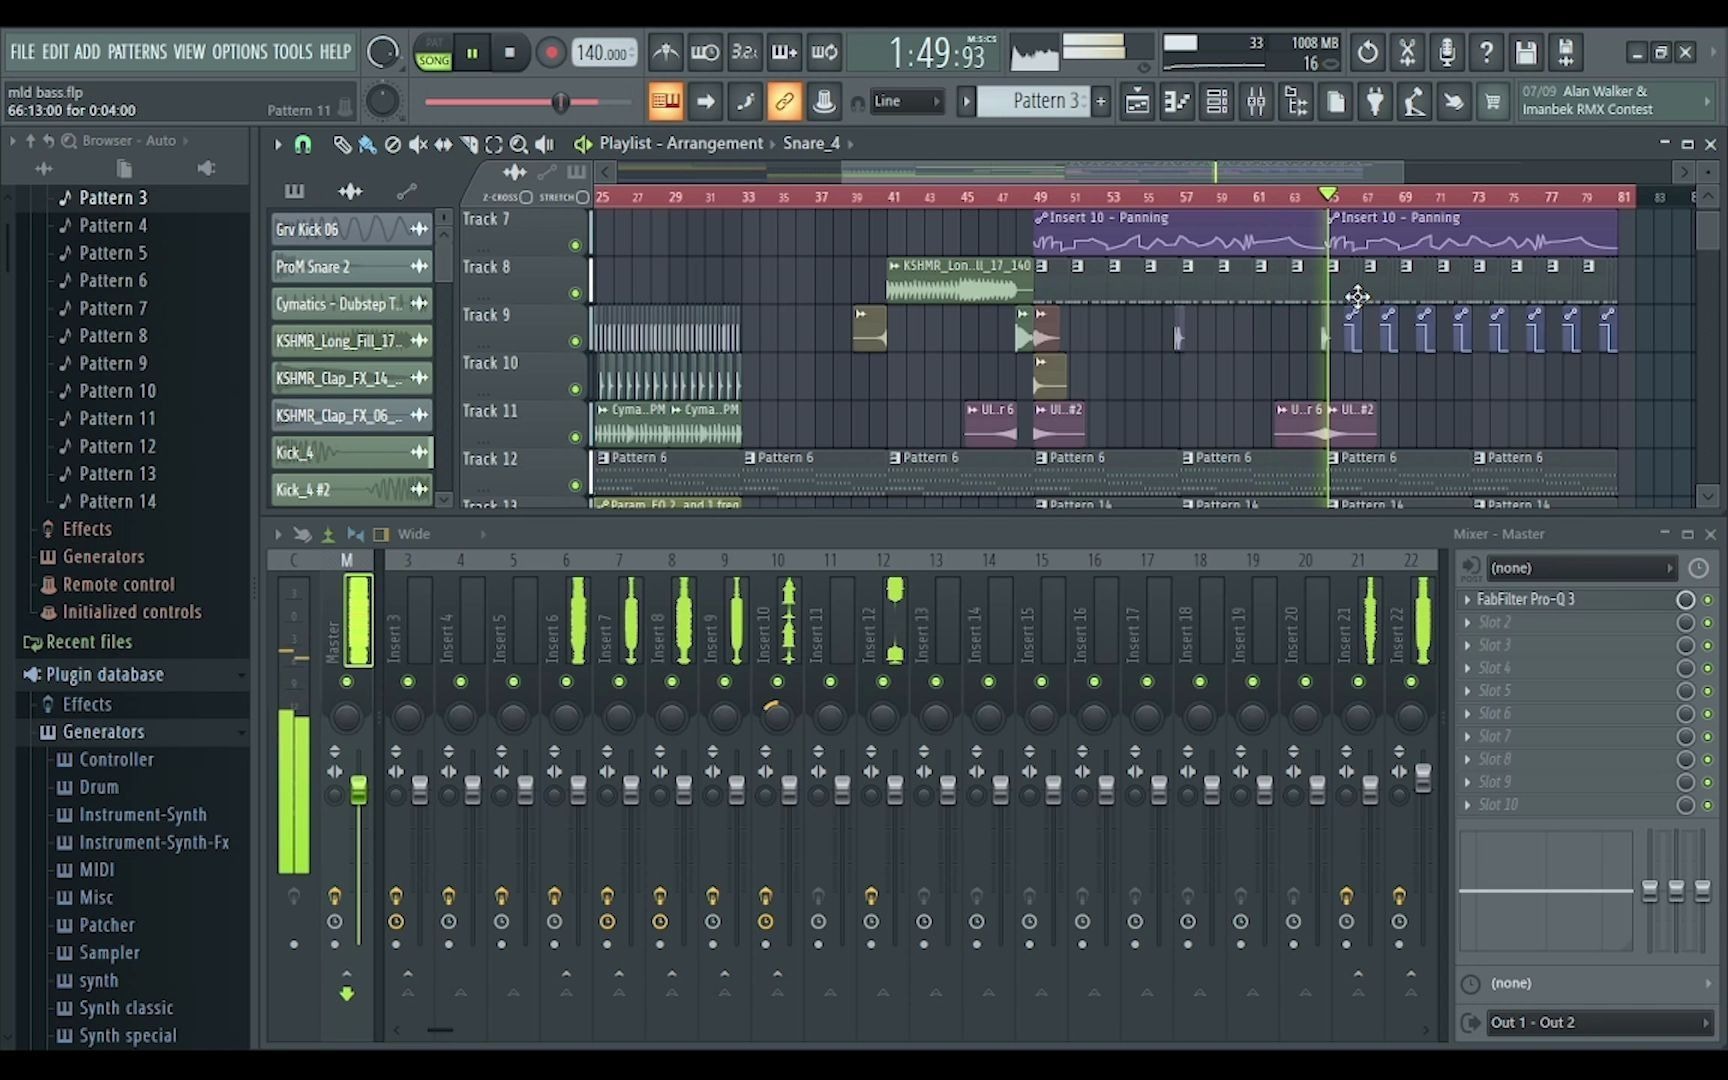Select the zoom tool in playlist toolbar
Image resolution: width=1728 pixels, height=1080 pixels.
pos(519,144)
